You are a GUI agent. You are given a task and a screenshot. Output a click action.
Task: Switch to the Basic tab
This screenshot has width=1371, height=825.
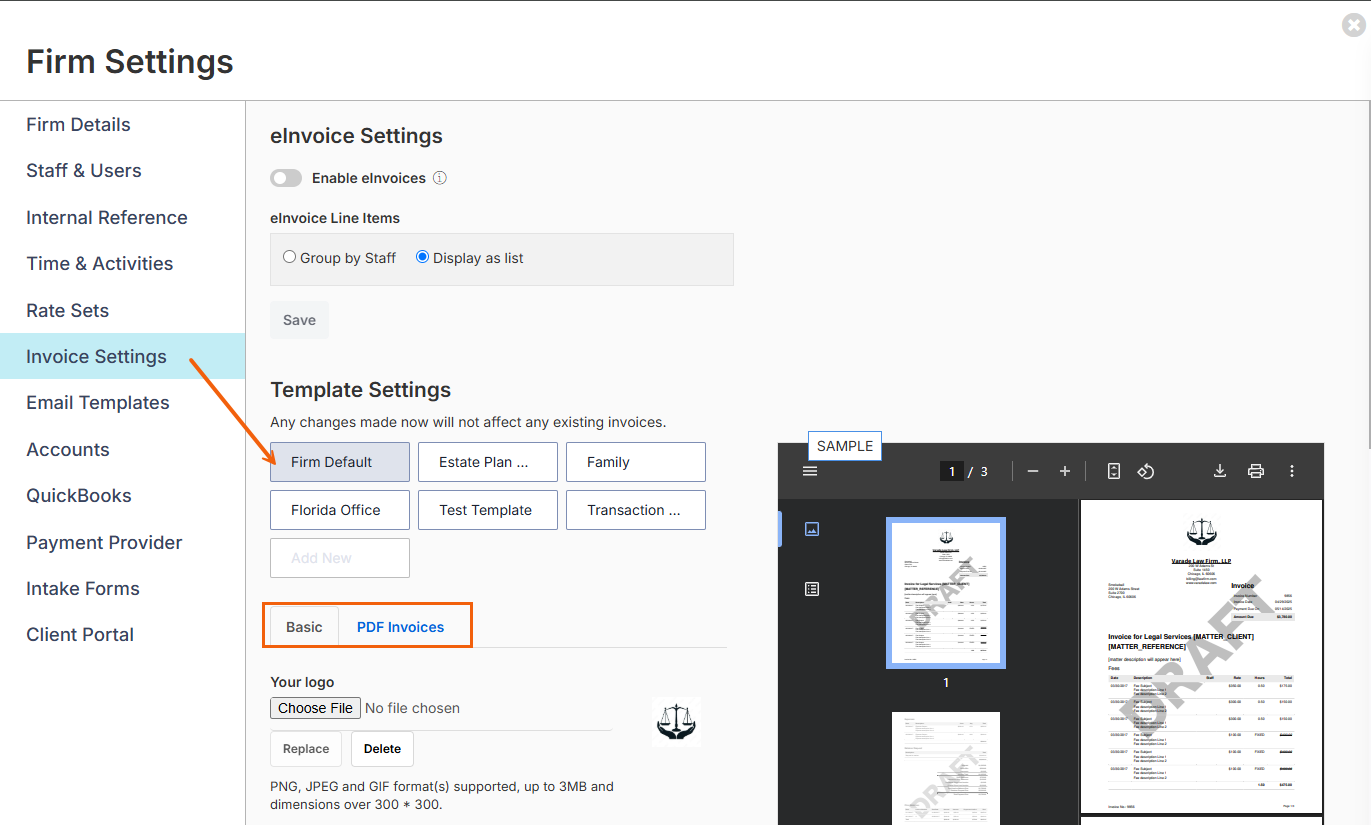(304, 627)
